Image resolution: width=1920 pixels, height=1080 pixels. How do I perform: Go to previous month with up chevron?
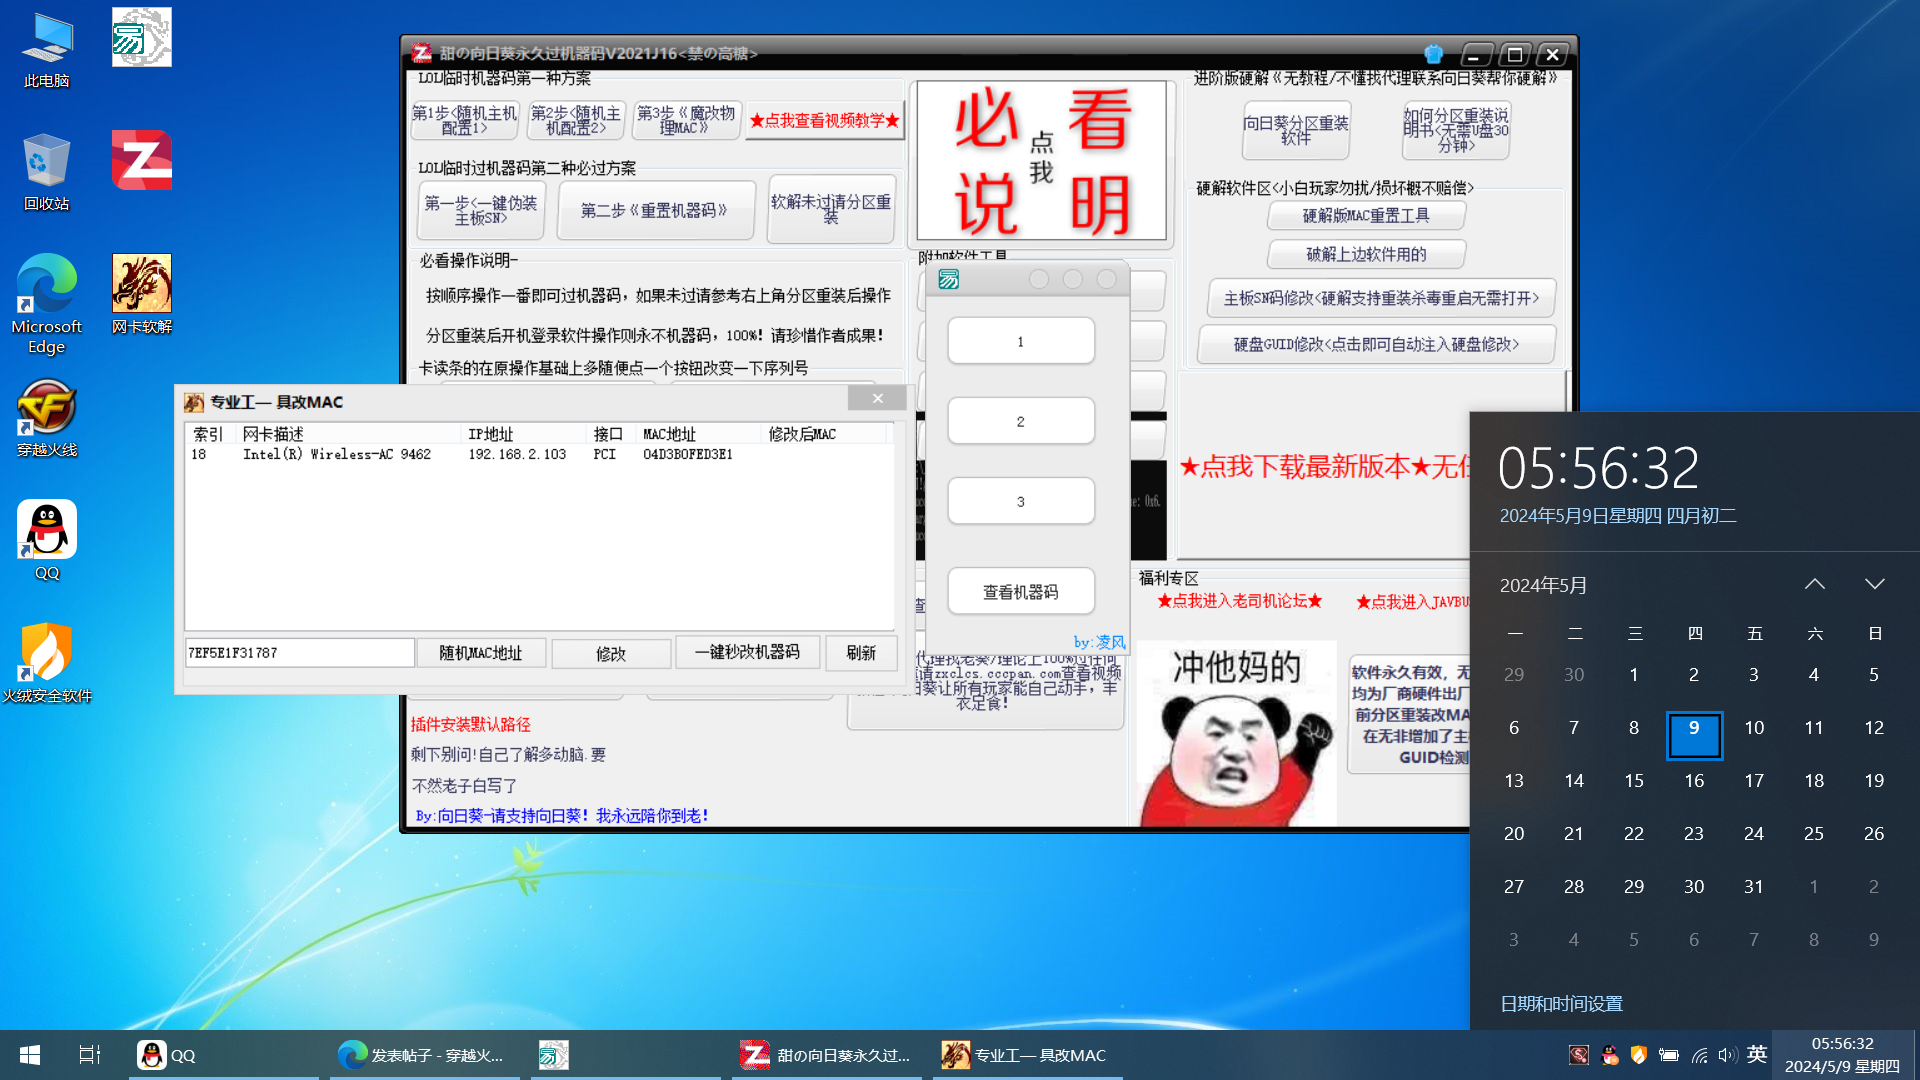[1814, 584]
